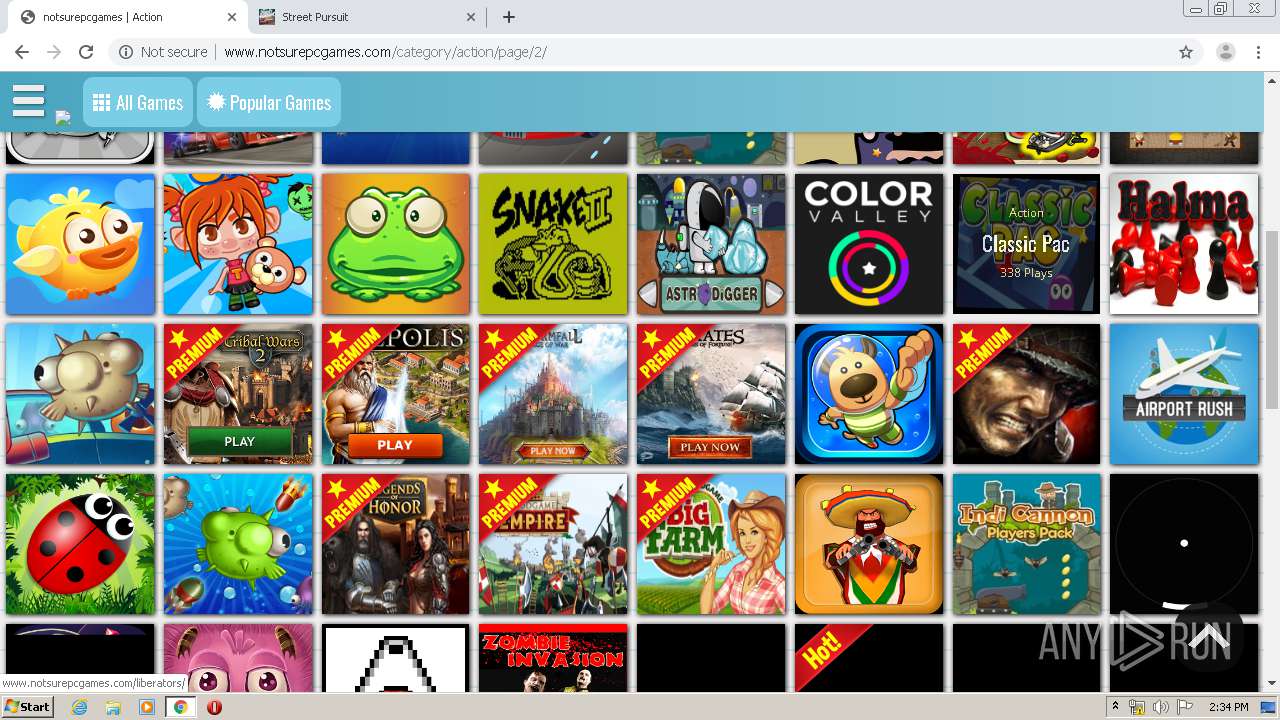Reload the current page

point(86,52)
